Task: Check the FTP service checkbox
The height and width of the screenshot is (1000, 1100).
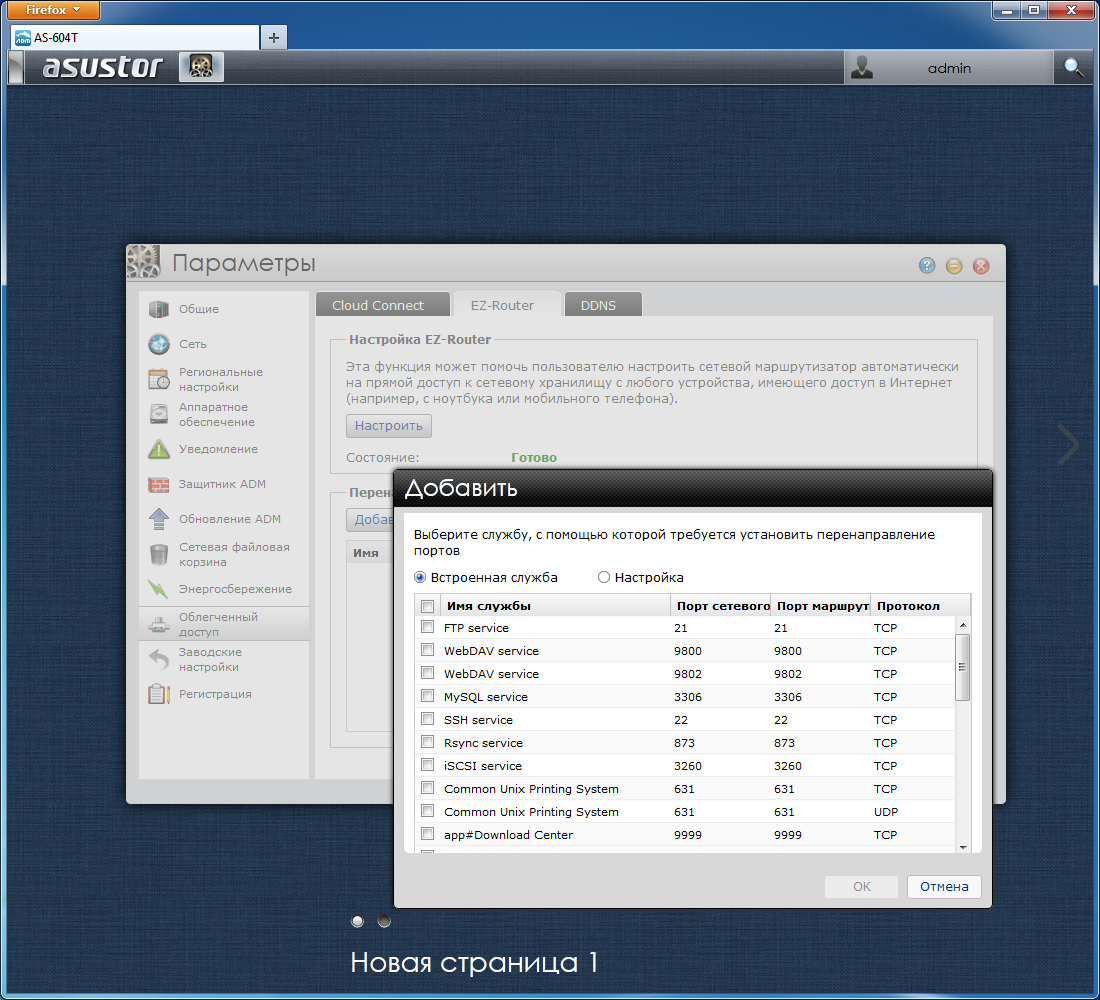Action: click(x=427, y=627)
